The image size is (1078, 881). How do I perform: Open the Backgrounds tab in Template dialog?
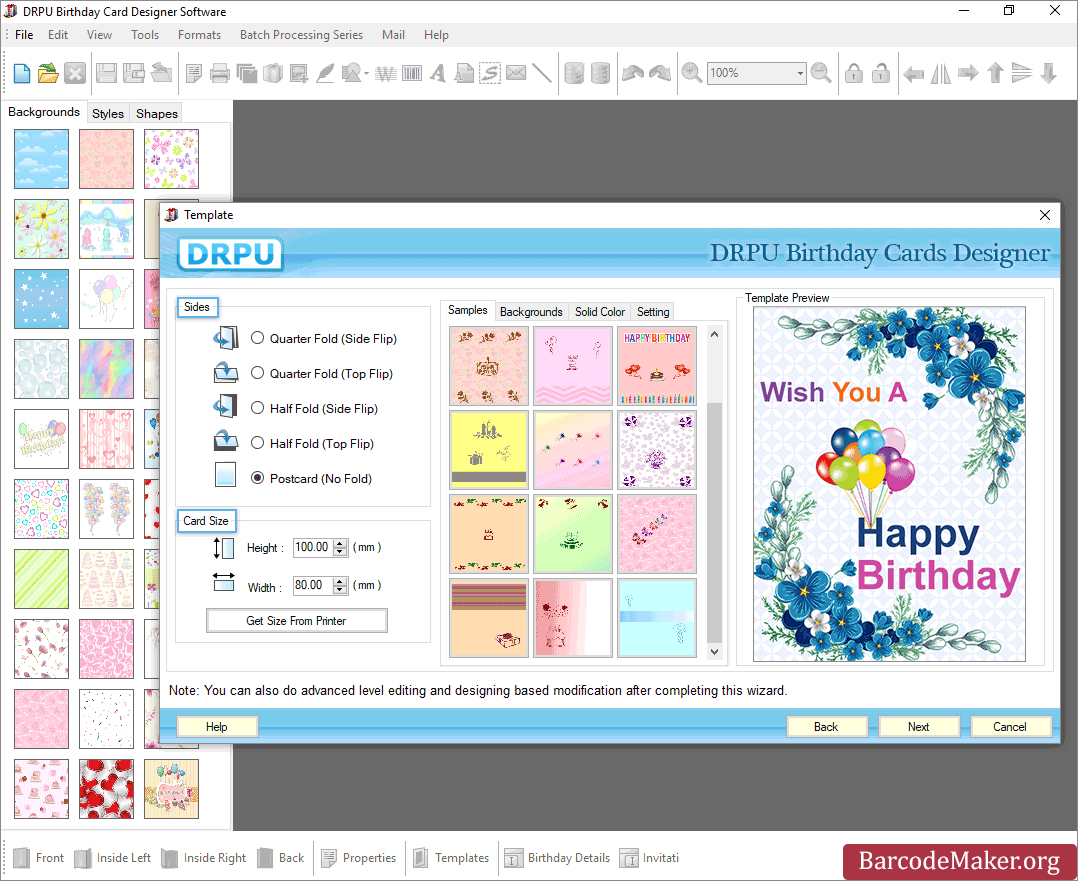(531, 312)
